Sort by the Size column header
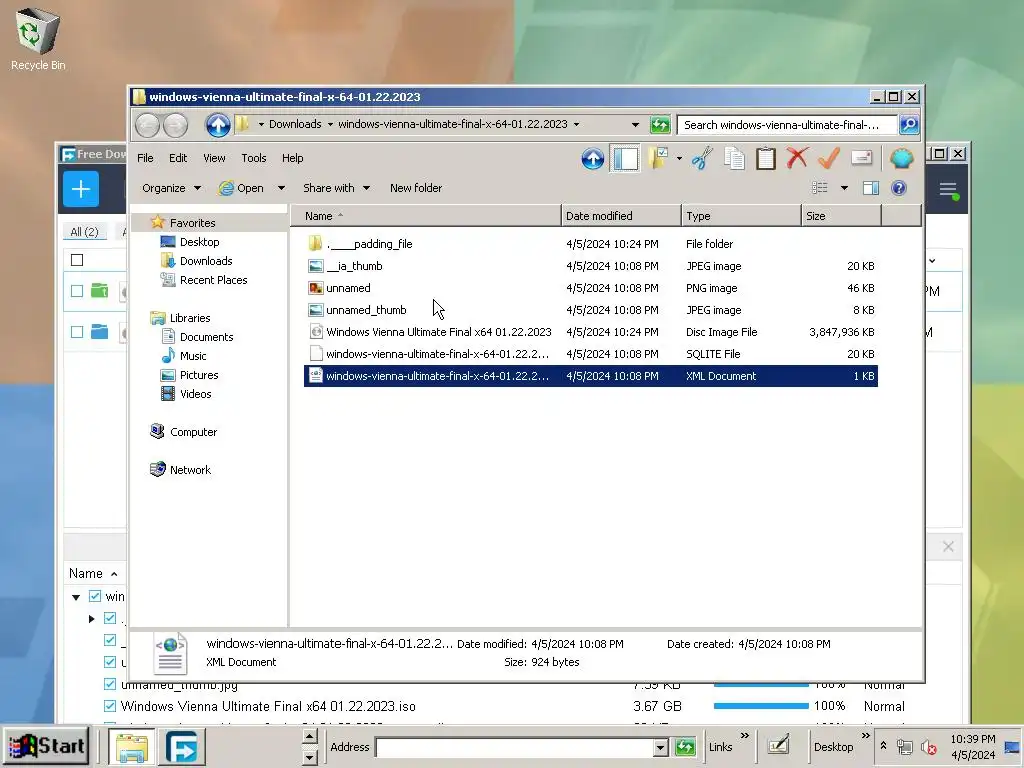The width and height of the screenshot is (1024, 768). point(841,216)
